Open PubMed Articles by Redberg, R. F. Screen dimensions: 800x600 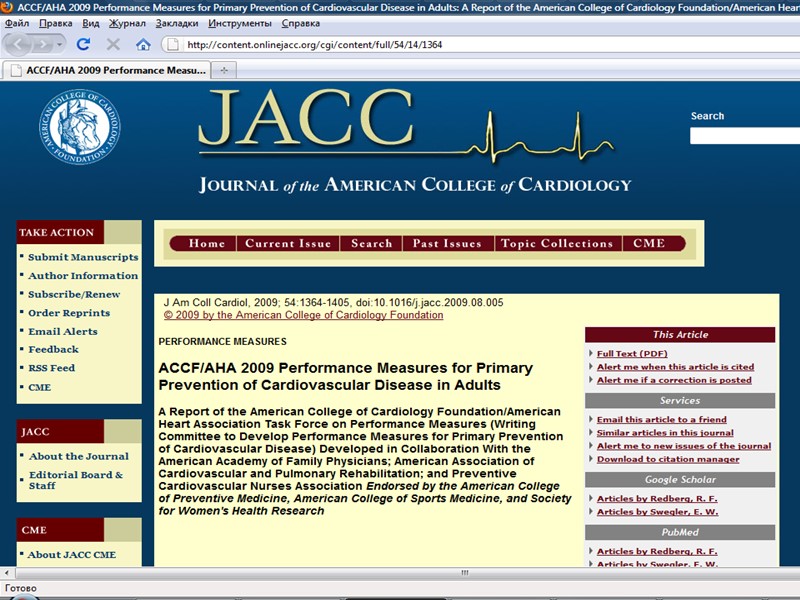point(657,552)
